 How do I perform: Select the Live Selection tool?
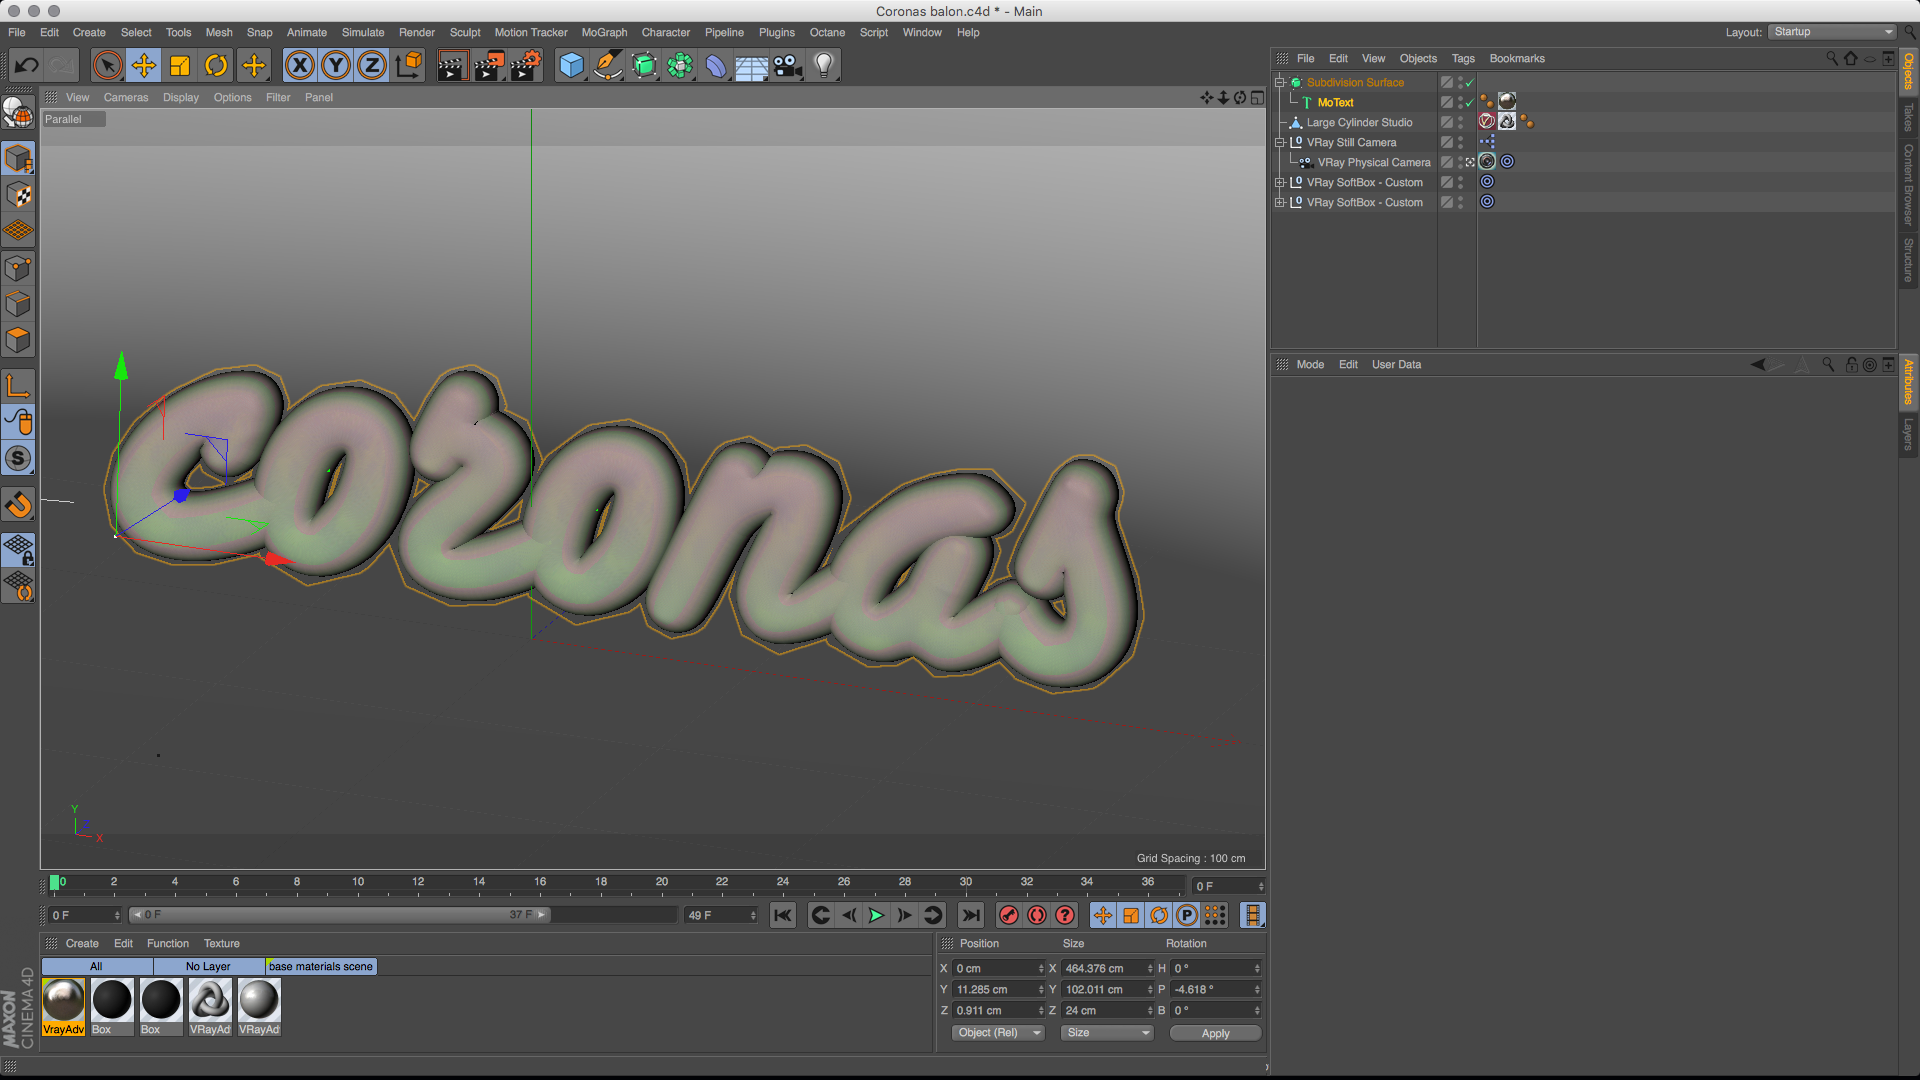click(x=107, y=66)
